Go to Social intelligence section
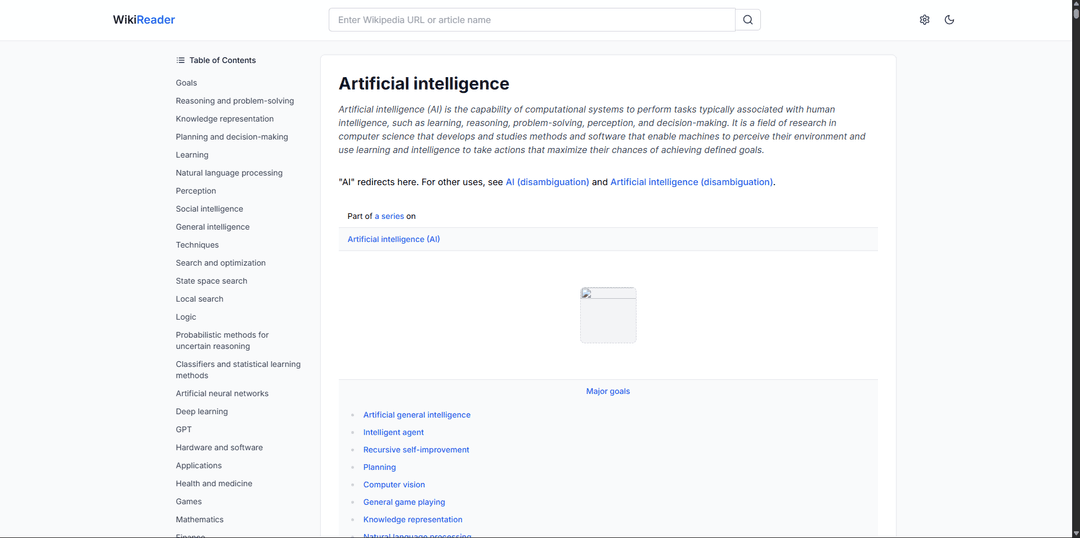Screen dimensions: 1080x538 (209, 209)
